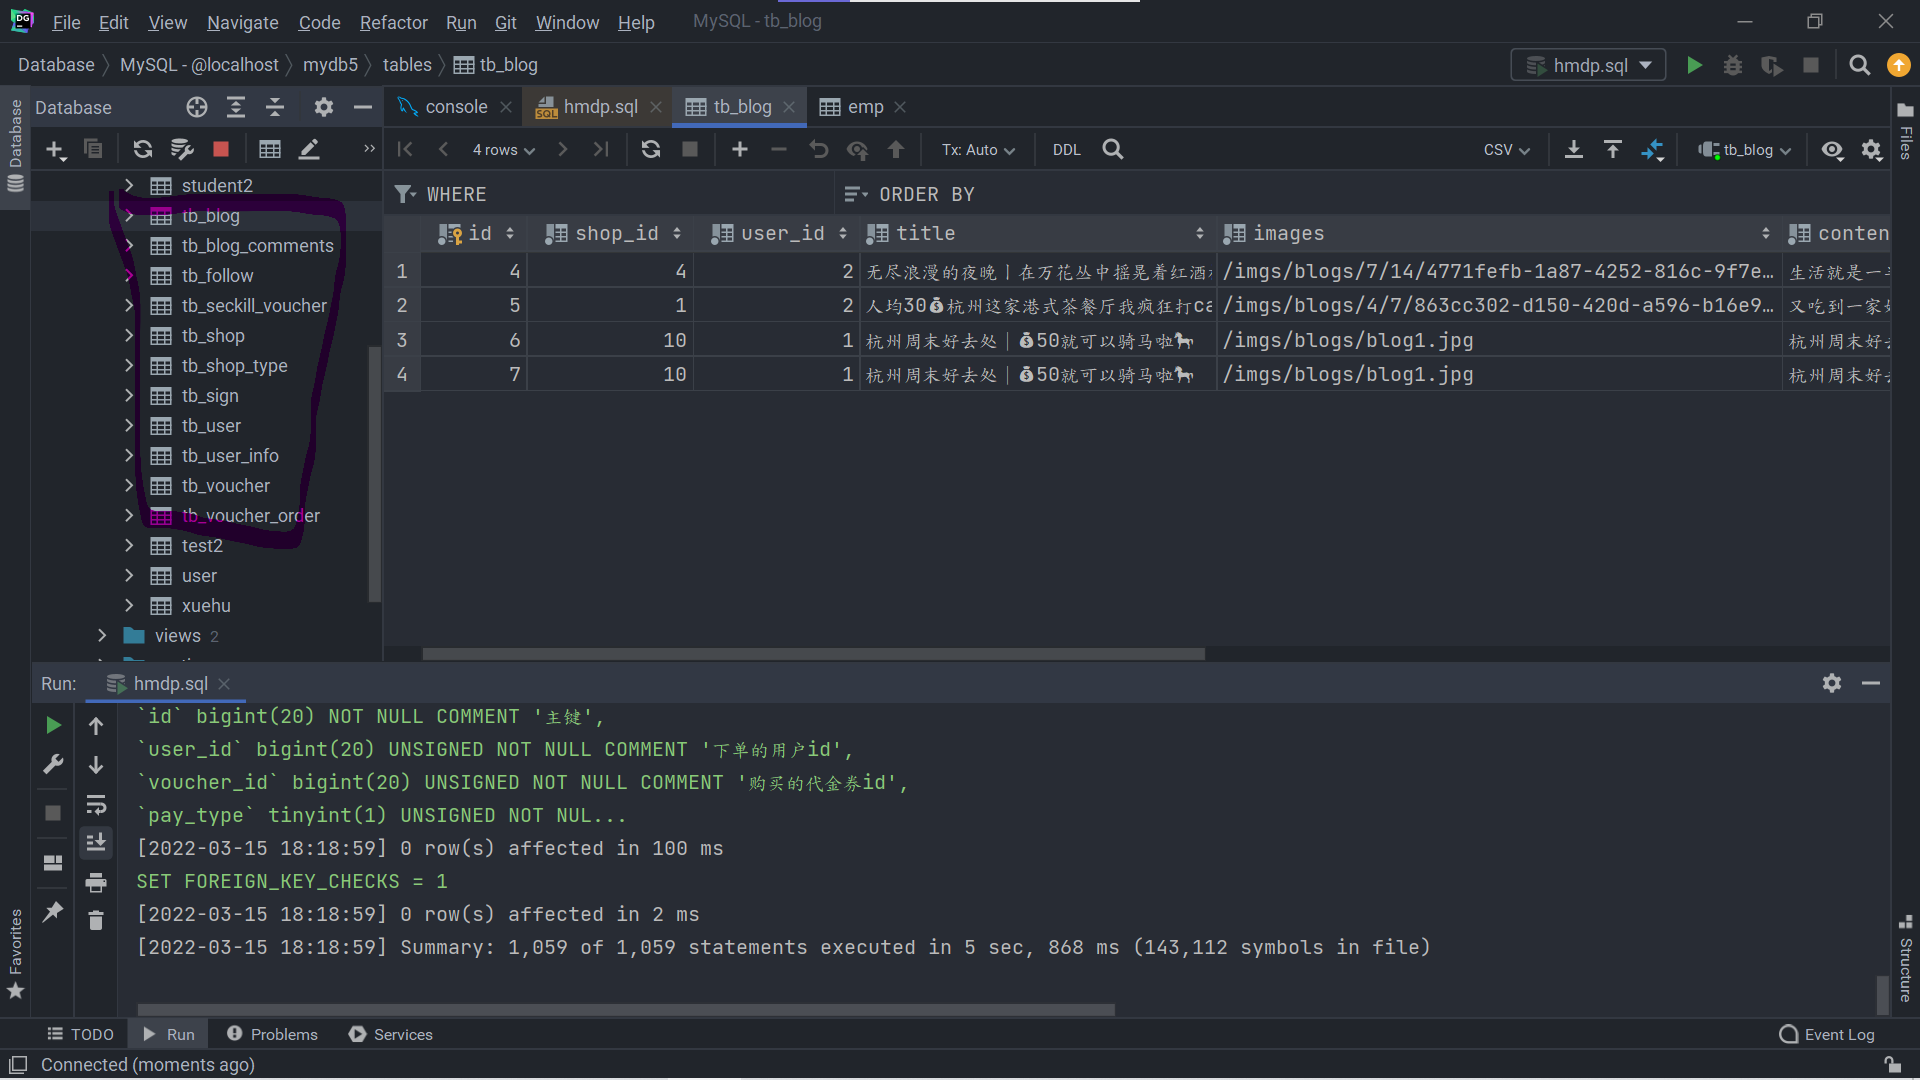Toggle scroll to end in Run panel
This screenshot has width=1920, height=1080.
[x=96, y=843]
